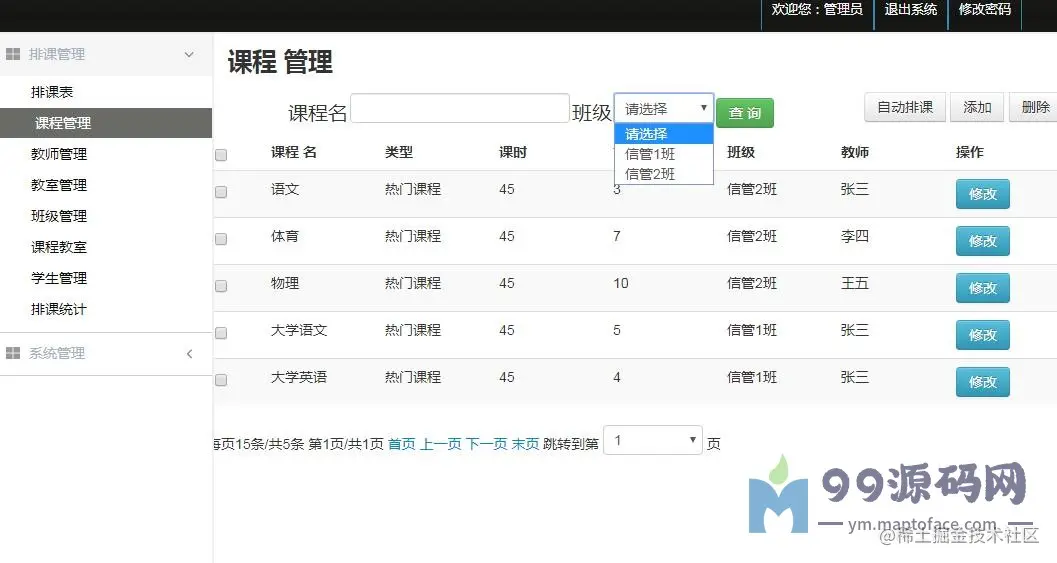1057x563 pixels.
Task: Choose 请选择 option in class dropdown list
Action: point(664,134)
